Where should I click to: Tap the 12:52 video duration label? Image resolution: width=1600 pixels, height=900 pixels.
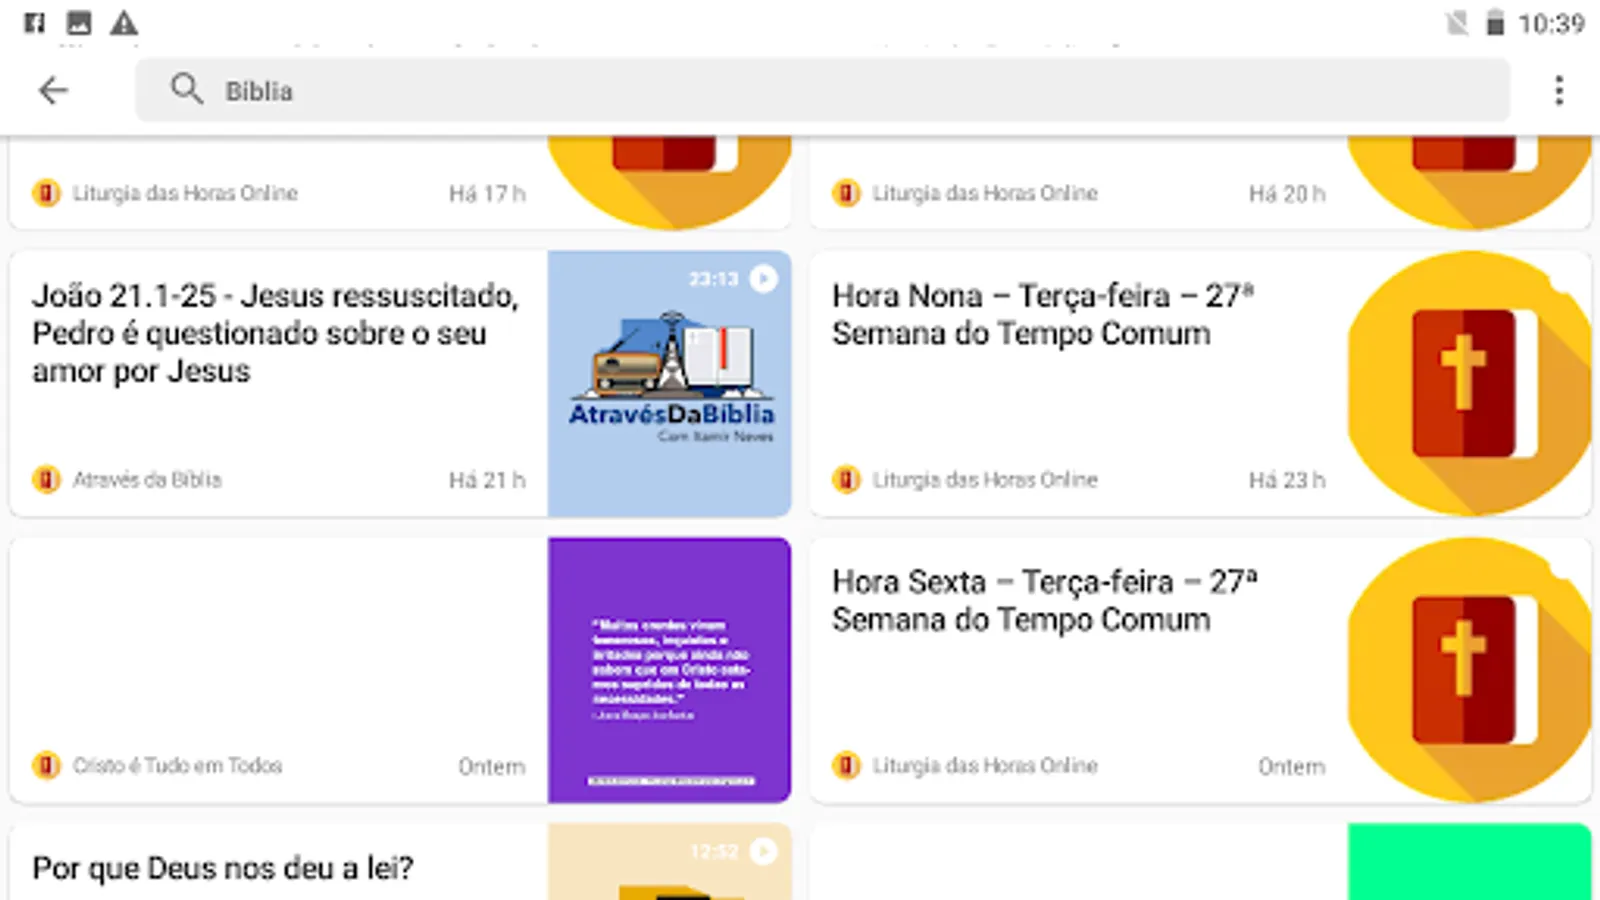[713, 852]
